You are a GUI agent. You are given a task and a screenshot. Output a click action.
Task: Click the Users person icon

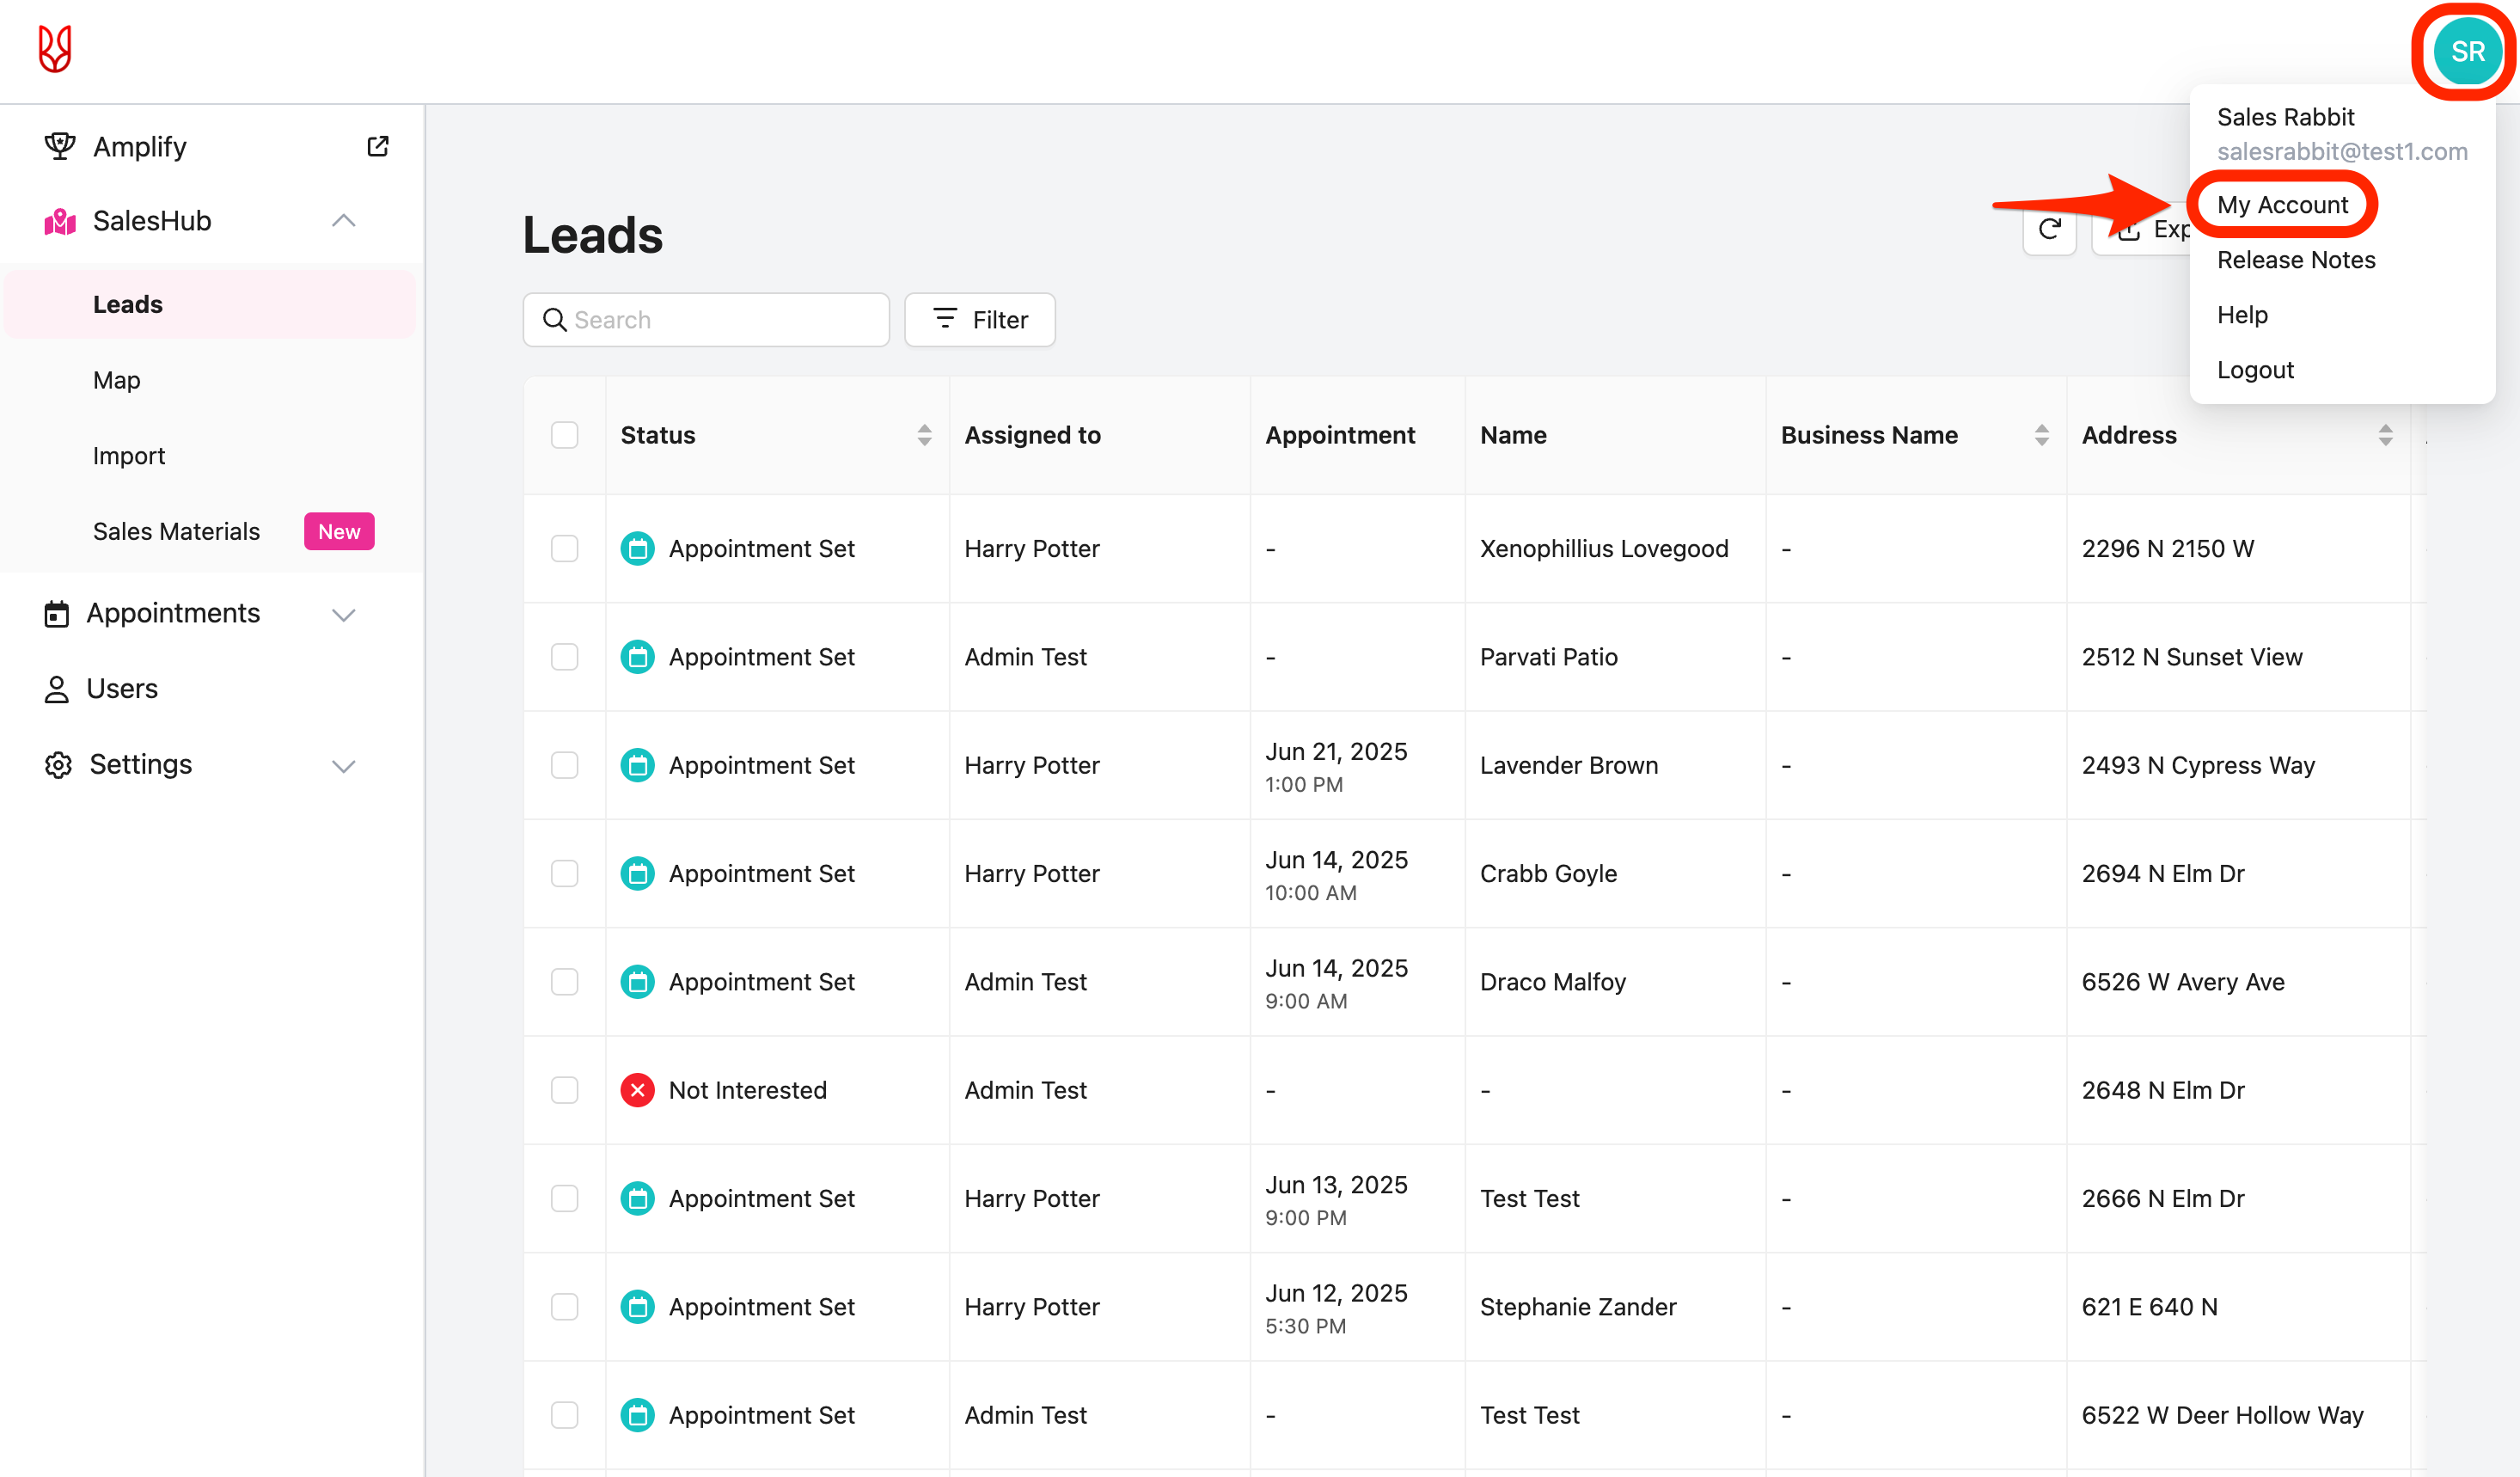[x=56, y=689]
